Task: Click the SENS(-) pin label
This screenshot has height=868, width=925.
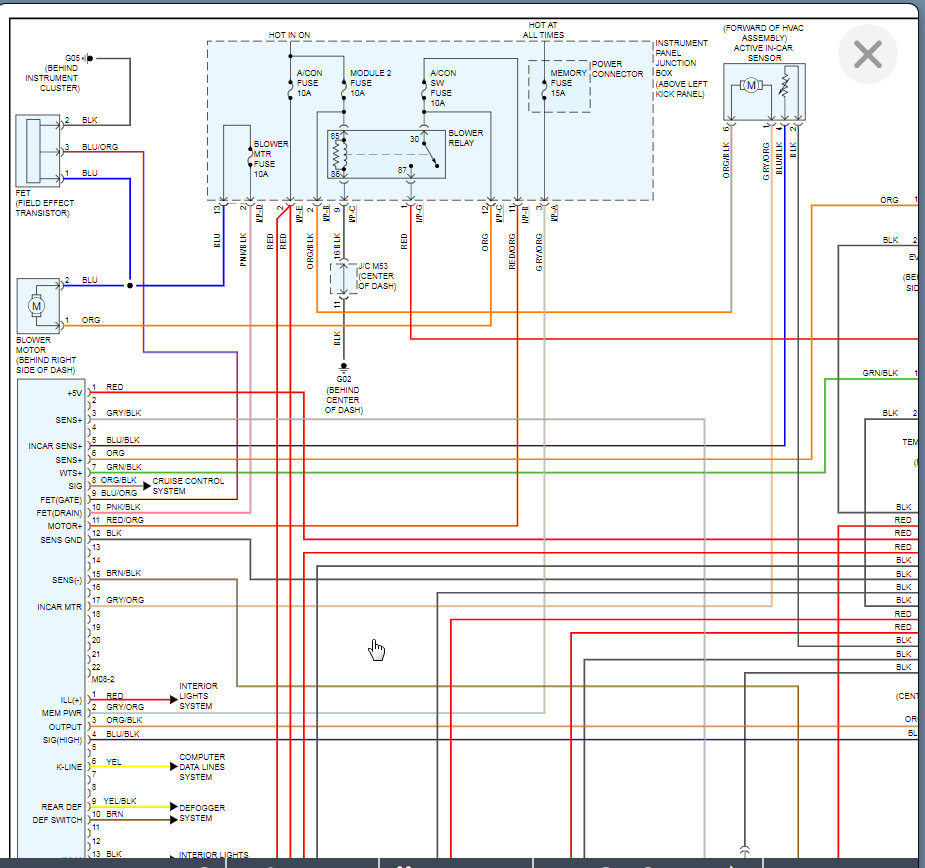Action: tap(67, 580)
